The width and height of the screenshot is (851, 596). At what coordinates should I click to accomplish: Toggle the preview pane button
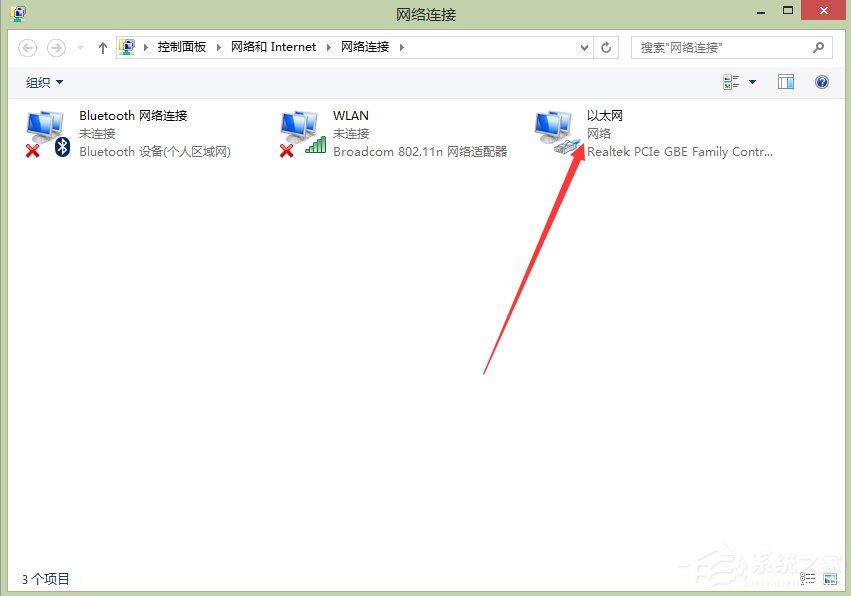click(785, 82)
